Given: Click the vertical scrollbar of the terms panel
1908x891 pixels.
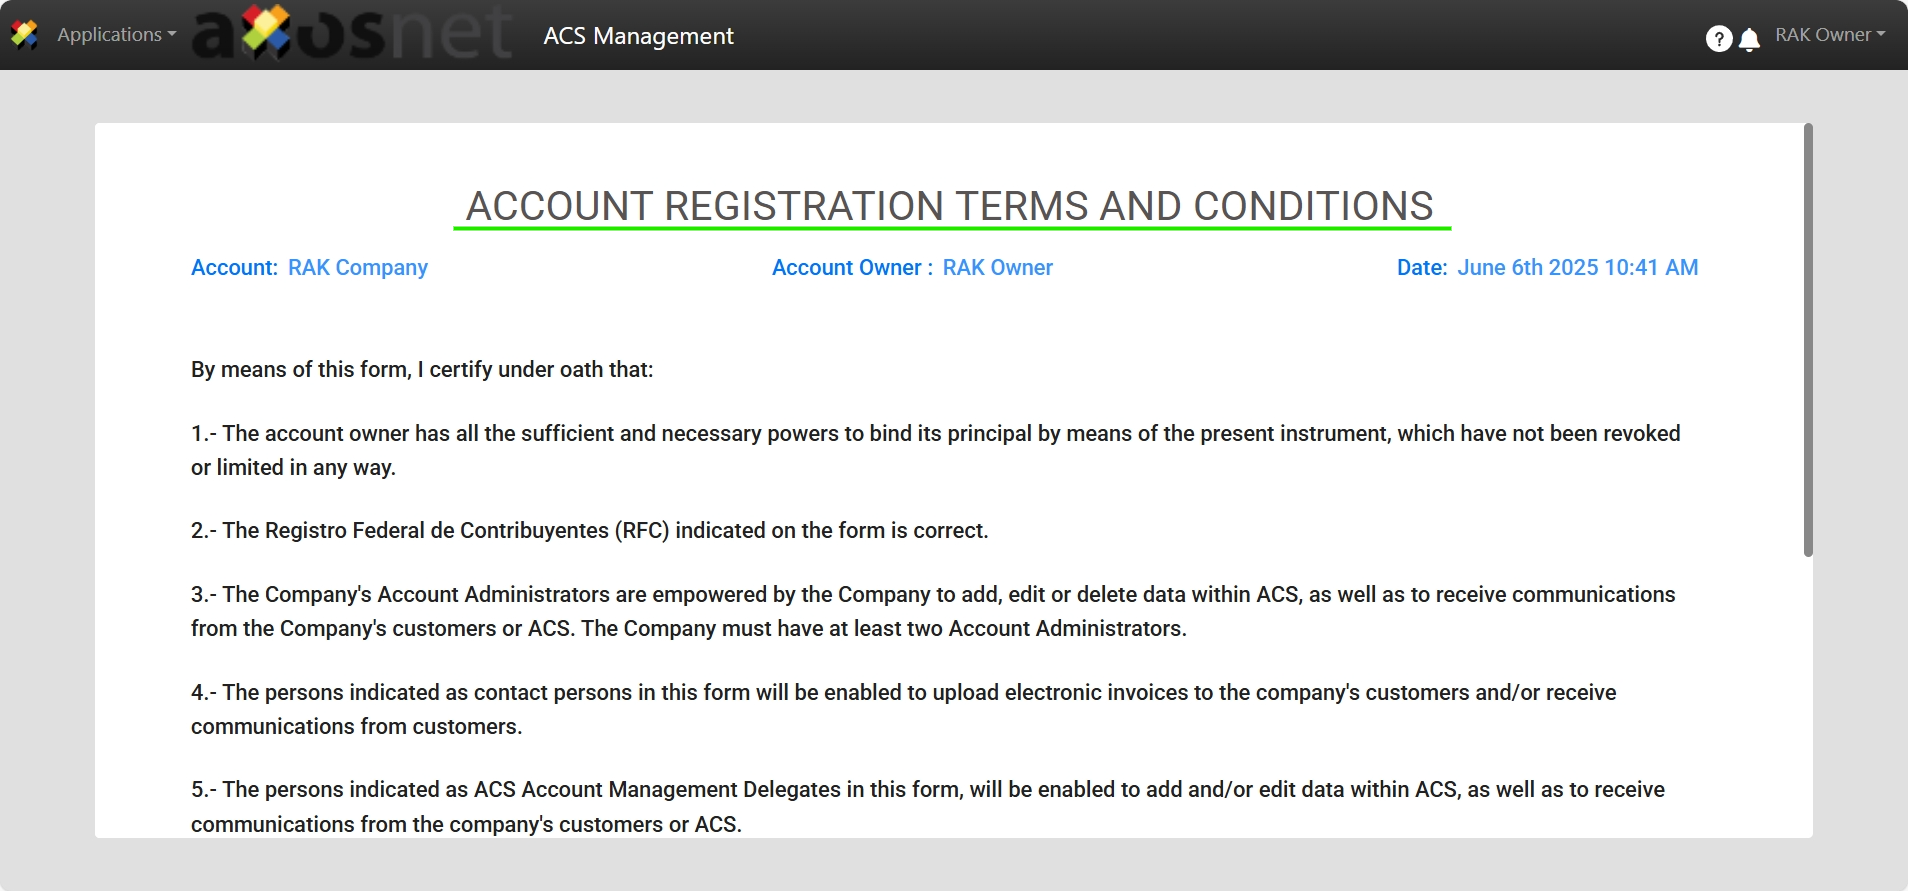Looking at the screenshot, I should pyautogui.click(x=1807, y=340).
